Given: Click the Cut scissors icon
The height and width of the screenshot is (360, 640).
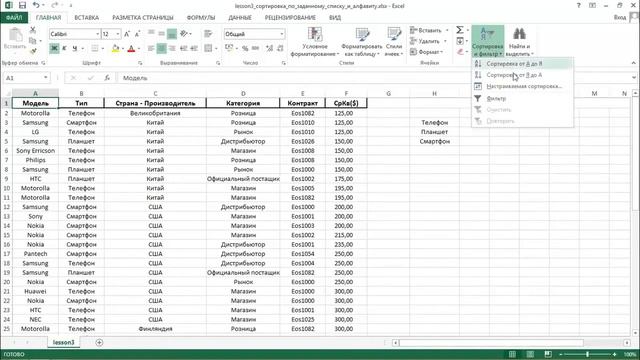Looking at the screenshot, I should (33, 30).
